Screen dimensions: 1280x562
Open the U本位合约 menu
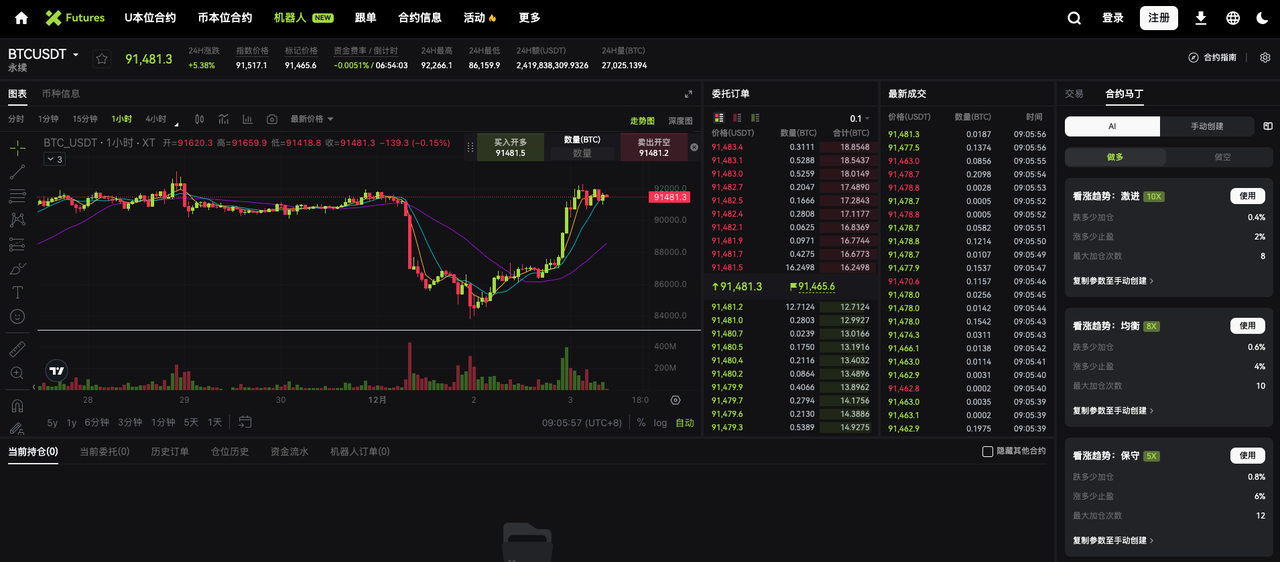tap(150, 18)
